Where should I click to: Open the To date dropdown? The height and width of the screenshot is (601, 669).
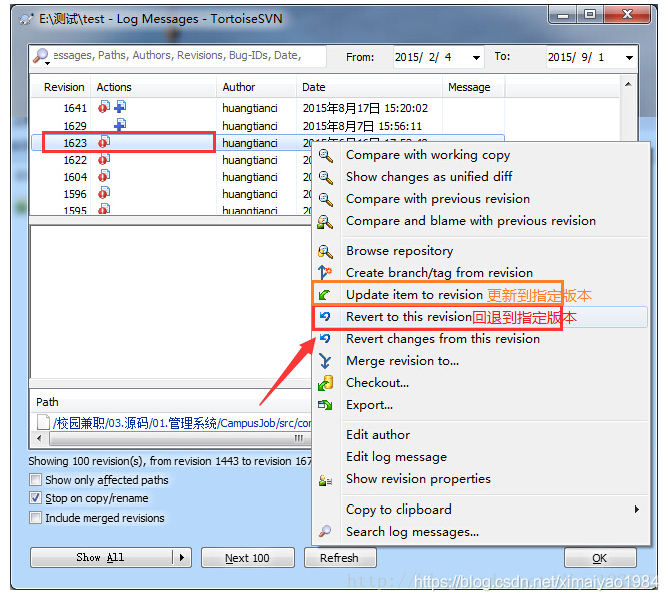tap(629, 58)
